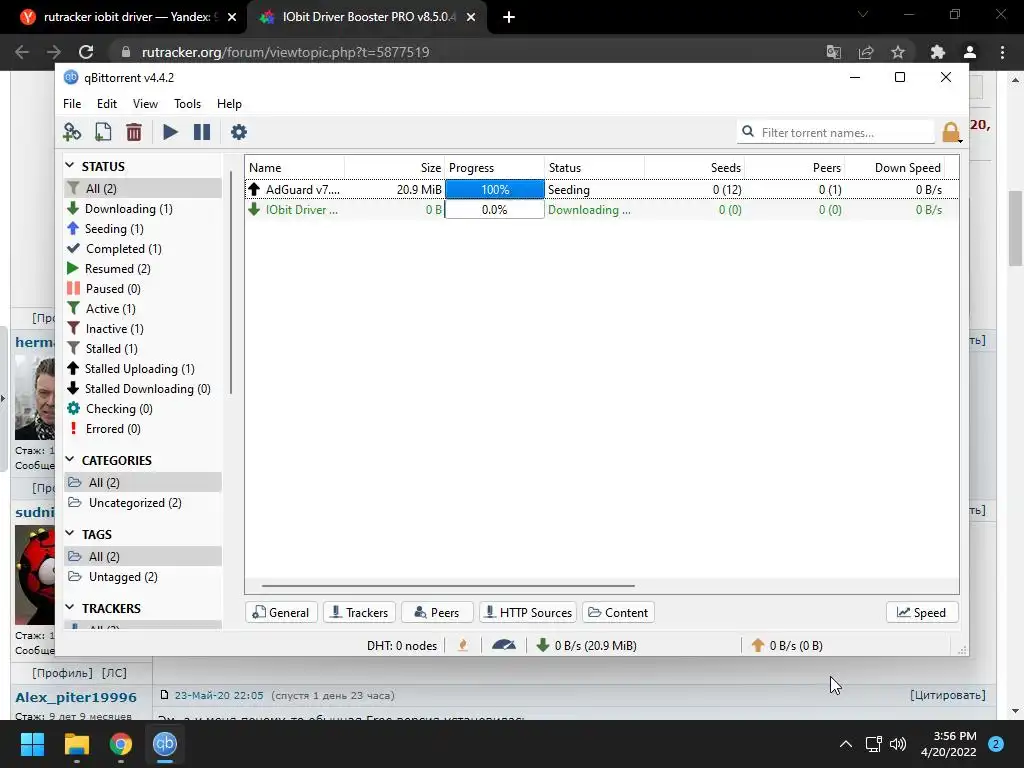Click the Add torrent link toolbar icon
1024x768 pixels.
pos(72,132)
